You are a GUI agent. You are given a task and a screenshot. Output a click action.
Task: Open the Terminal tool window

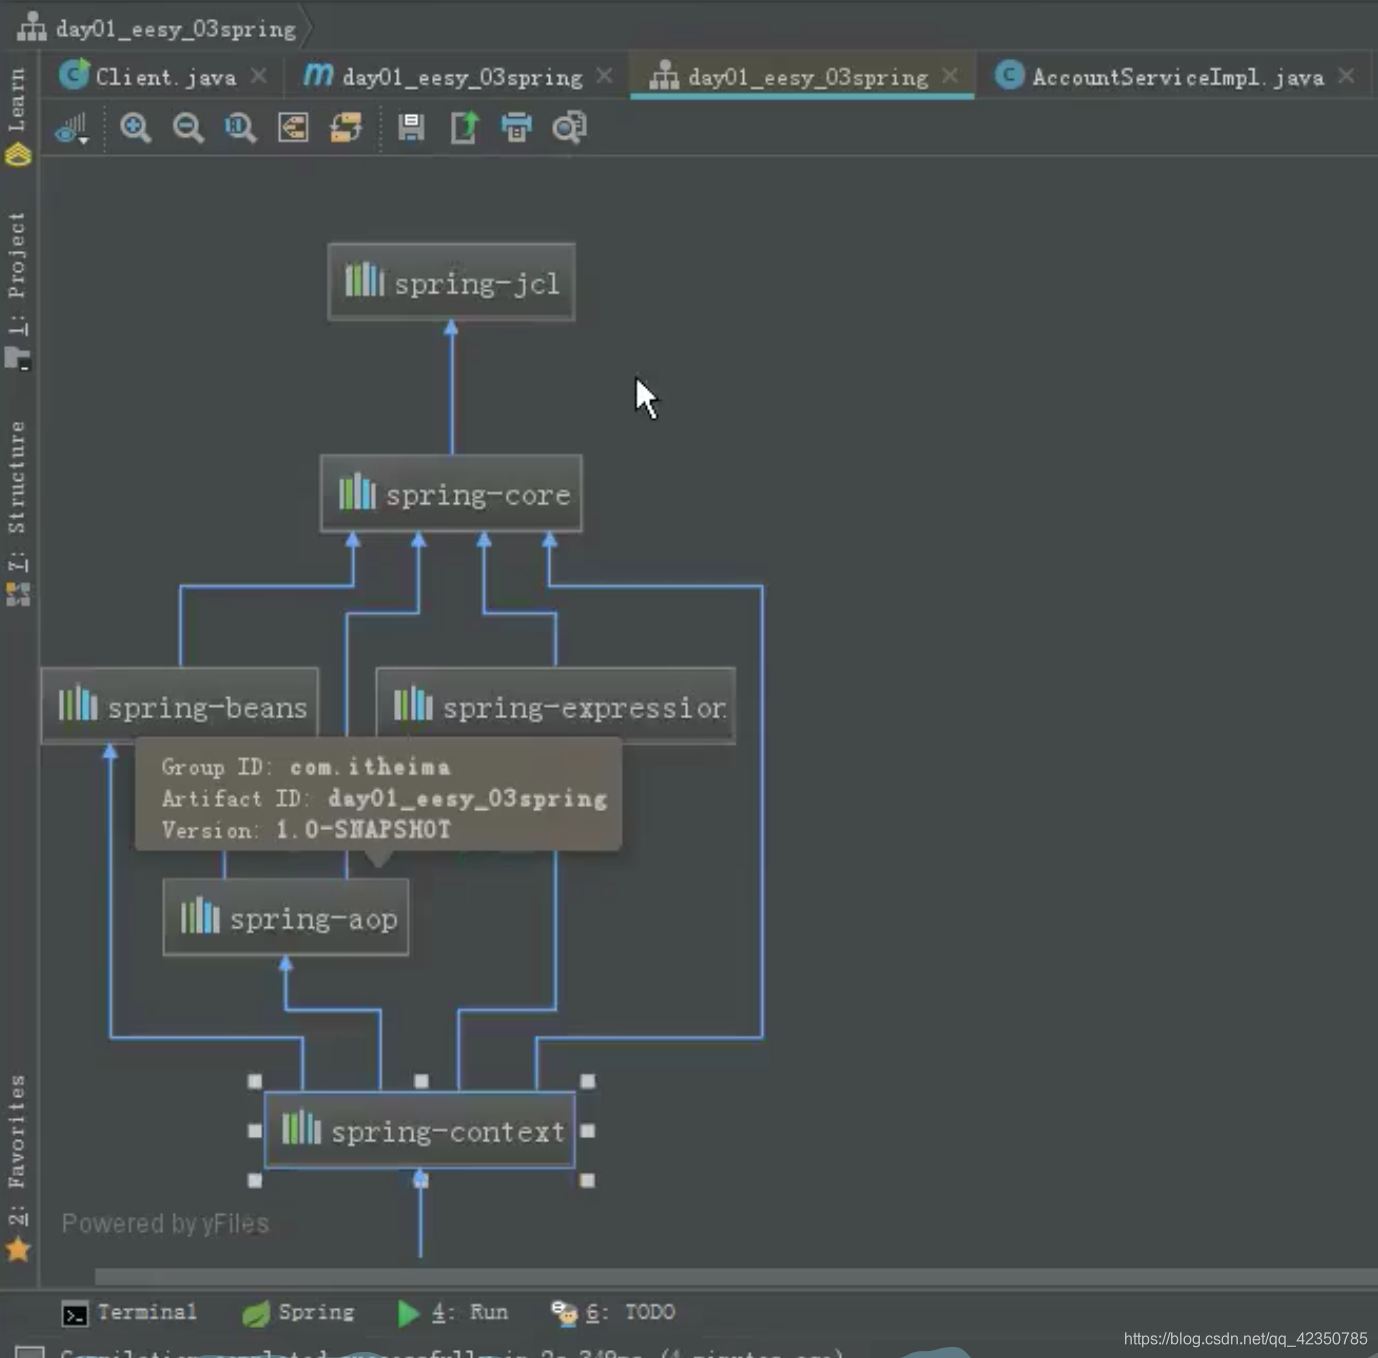[x=129, y=1312]
